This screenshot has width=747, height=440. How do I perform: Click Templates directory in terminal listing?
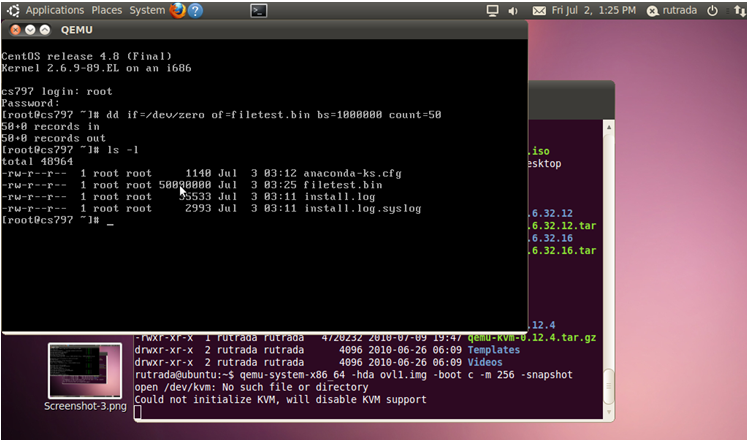pyautogui.click(x=494, y=350)
